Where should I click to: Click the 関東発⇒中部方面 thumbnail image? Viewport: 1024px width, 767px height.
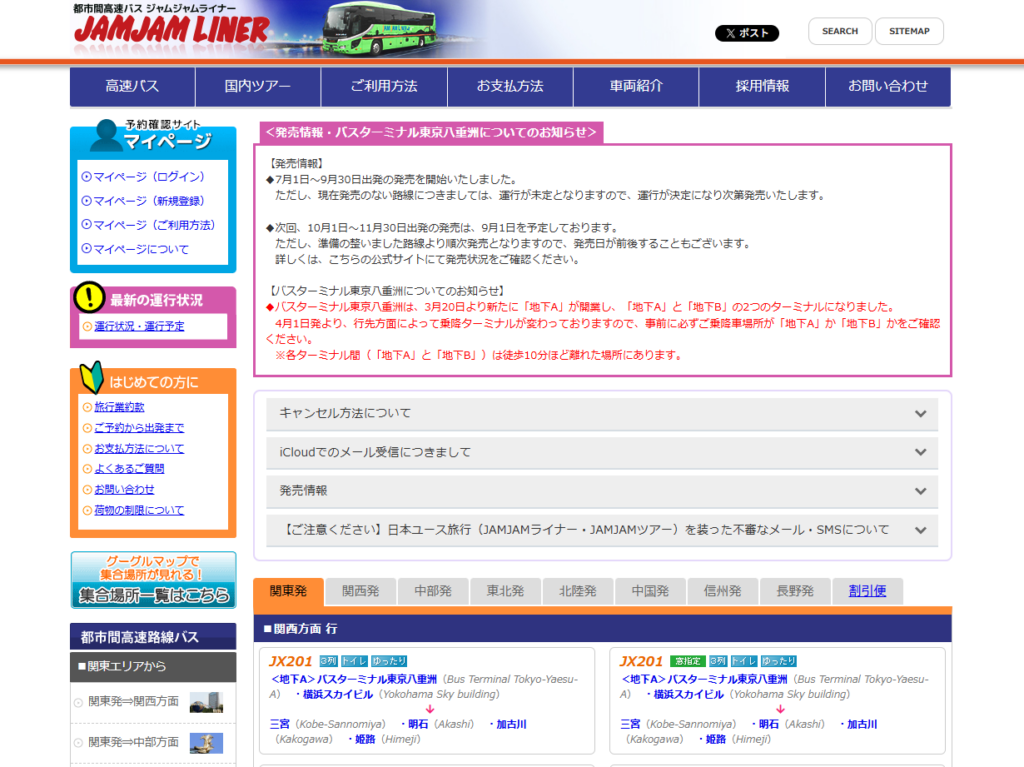pyautogui.click(x=206, y=743)
